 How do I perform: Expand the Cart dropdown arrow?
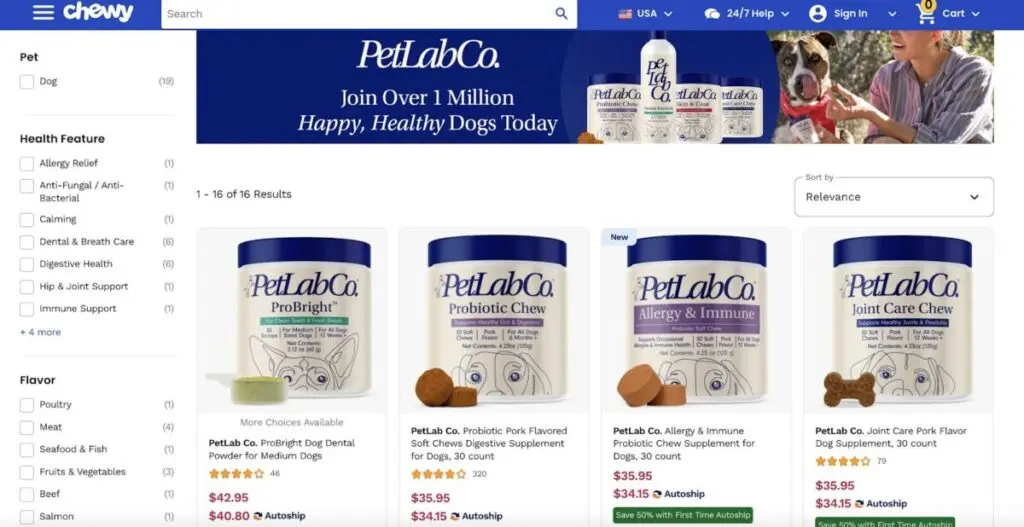(975, 14)
